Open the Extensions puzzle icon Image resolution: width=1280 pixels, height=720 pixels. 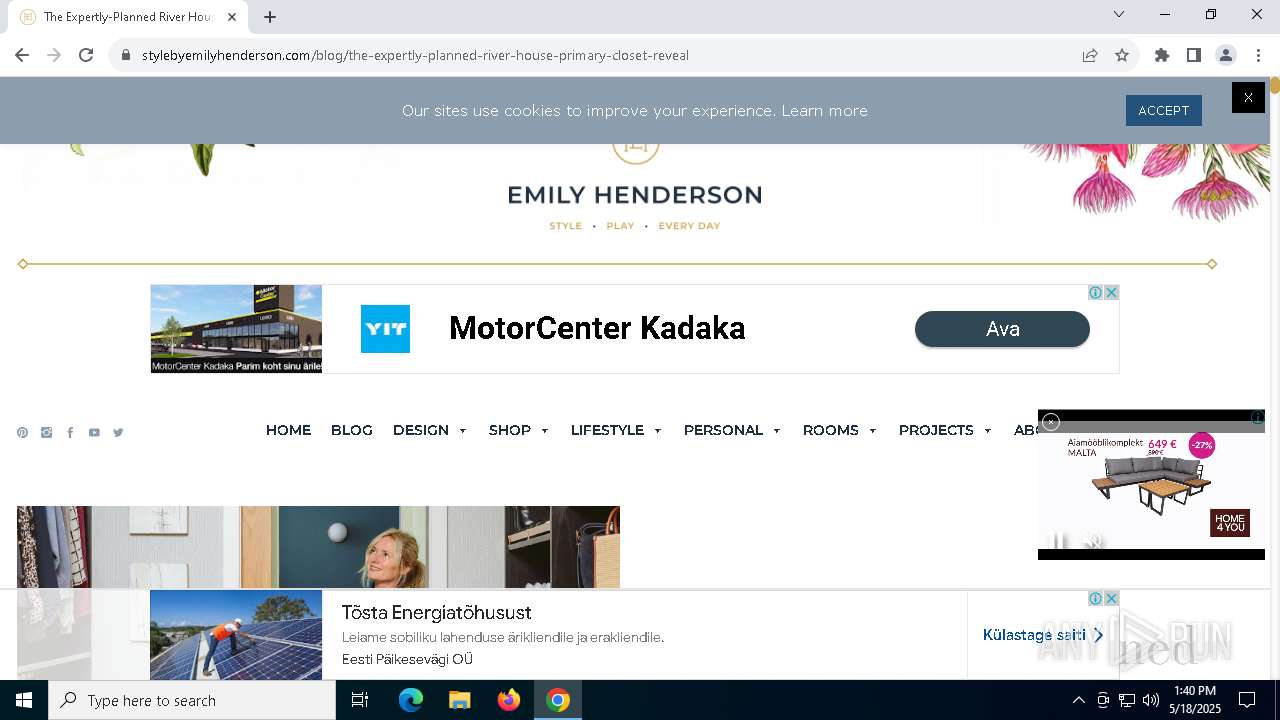tap(1162, 55)
